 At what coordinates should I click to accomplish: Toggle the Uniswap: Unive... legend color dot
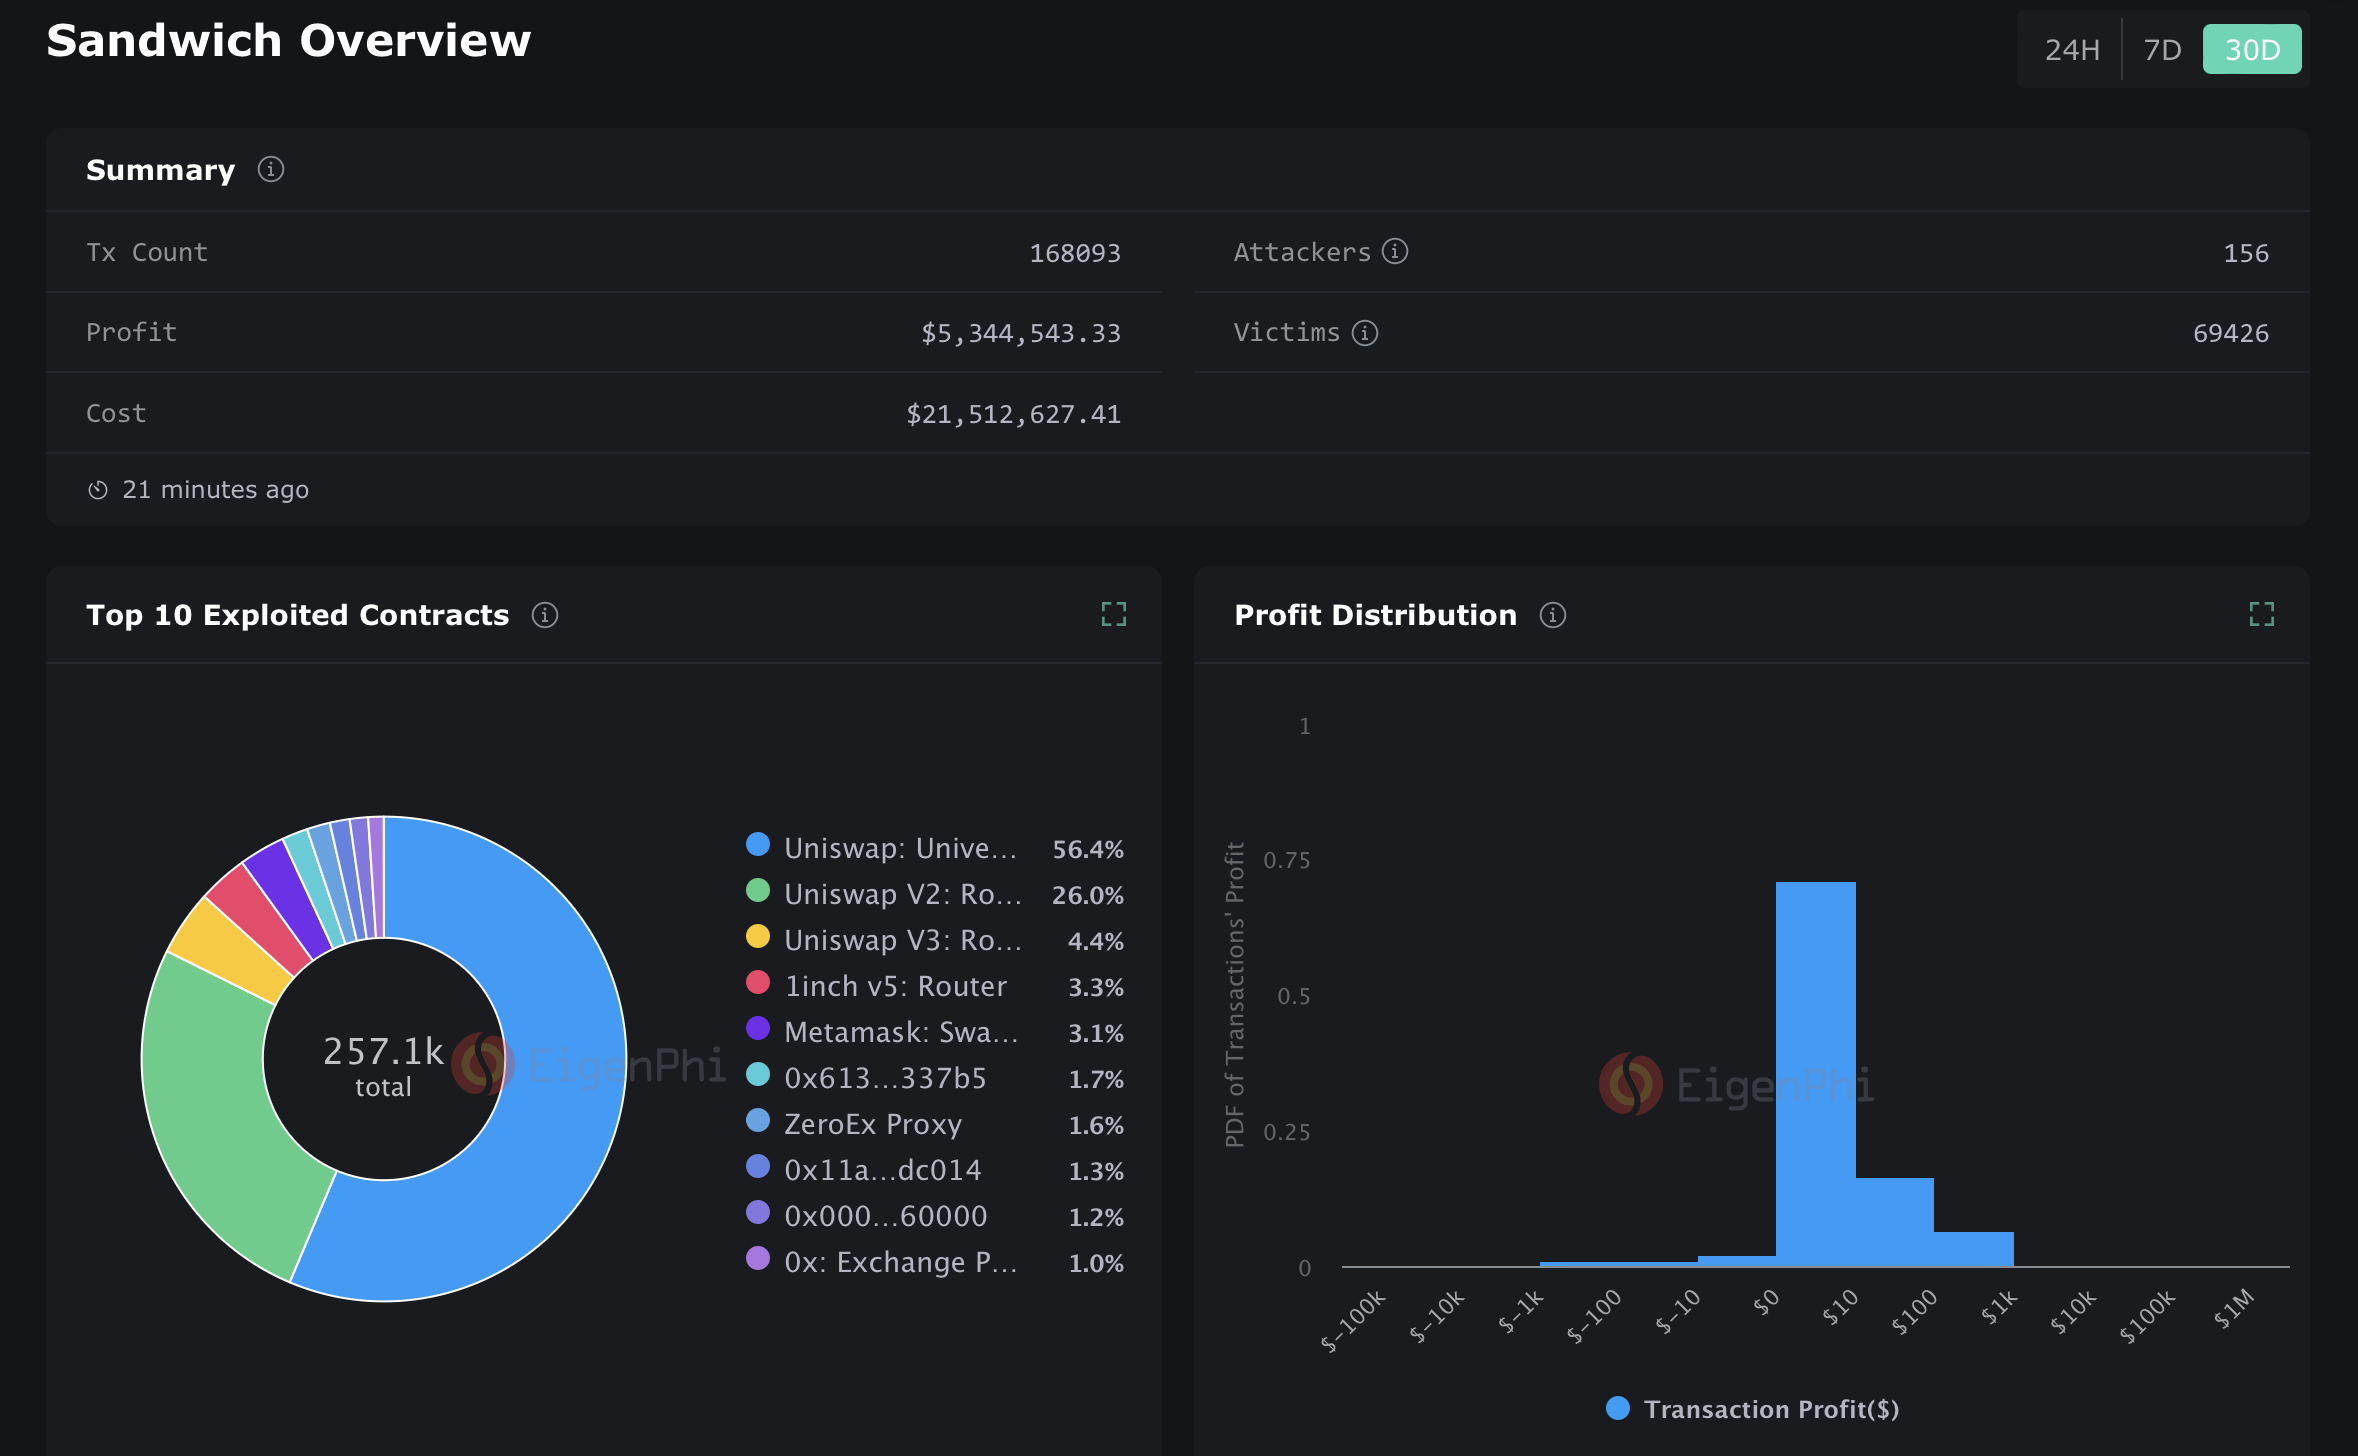[x=758, y=845]
